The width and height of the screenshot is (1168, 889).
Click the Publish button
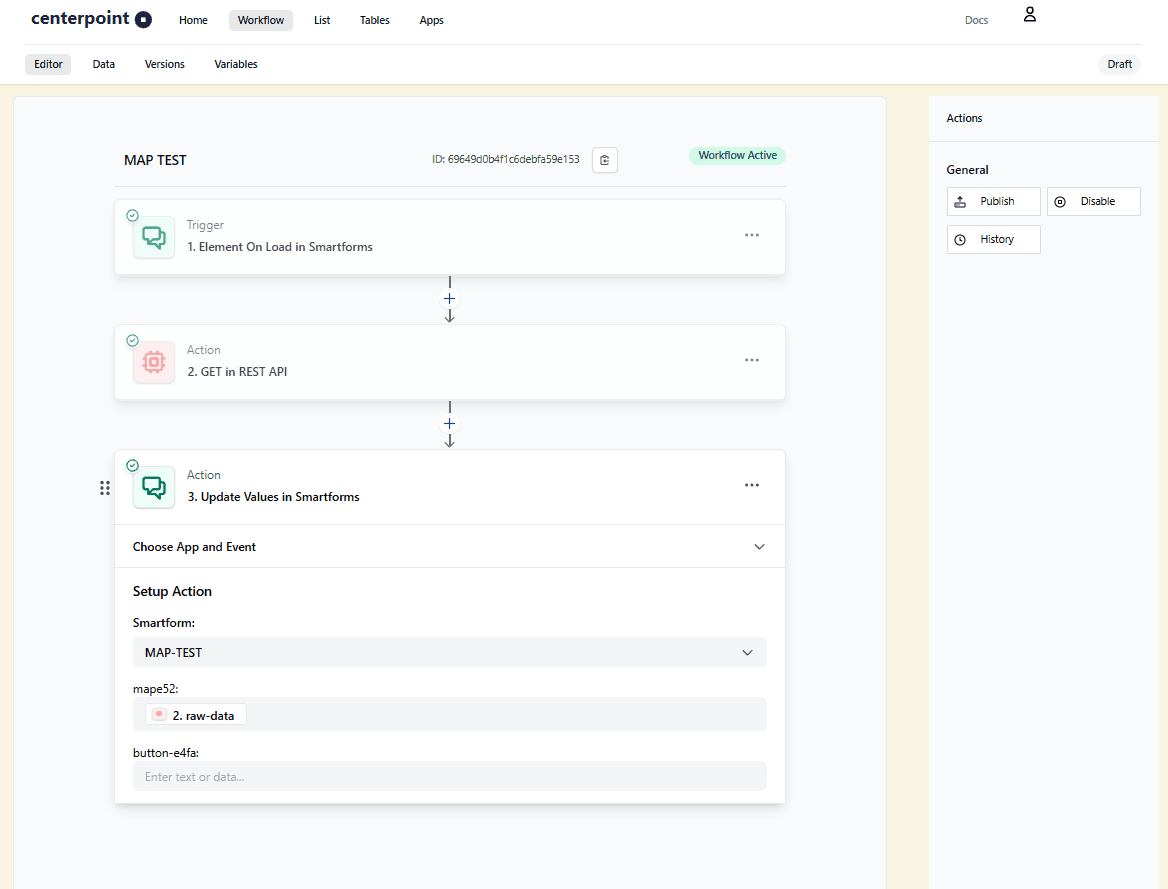(994, 201)
